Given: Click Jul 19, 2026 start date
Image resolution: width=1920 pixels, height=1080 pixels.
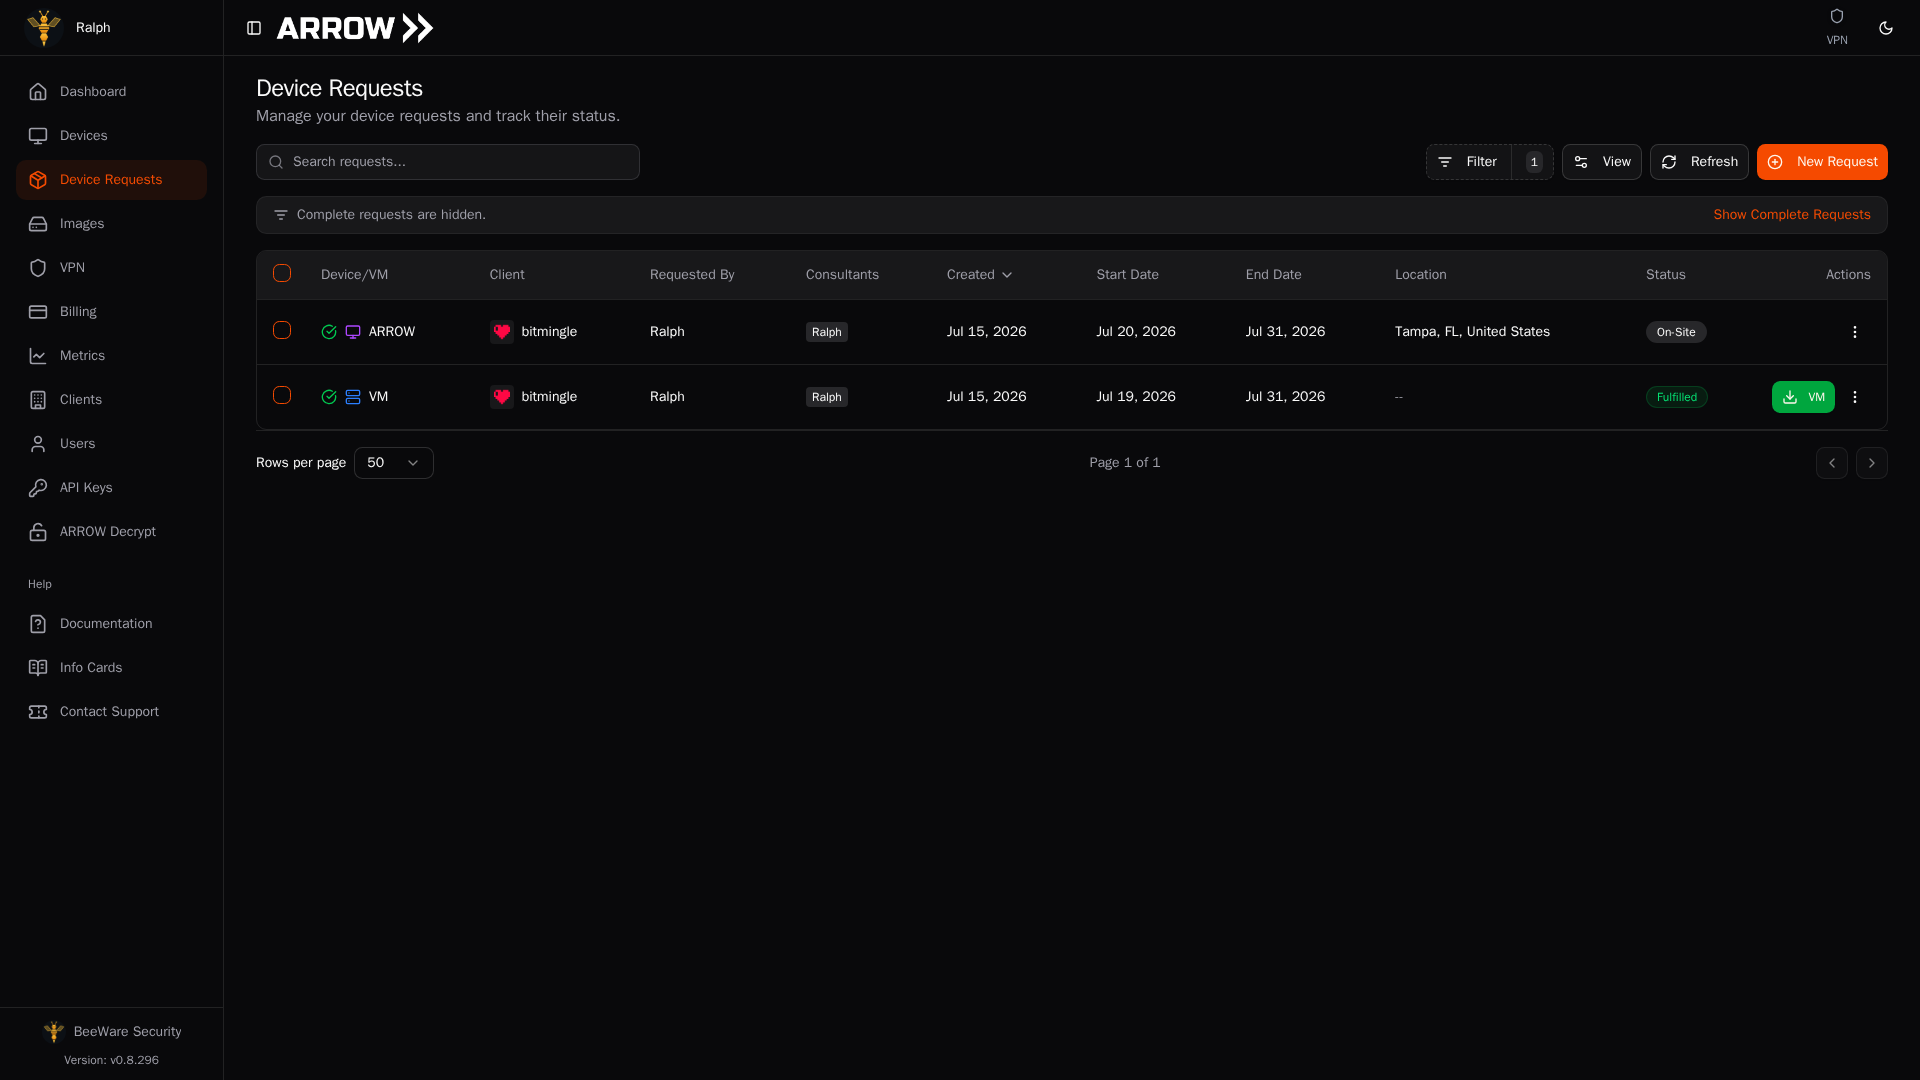Looking at the screenshot, I should point(1136,397).
